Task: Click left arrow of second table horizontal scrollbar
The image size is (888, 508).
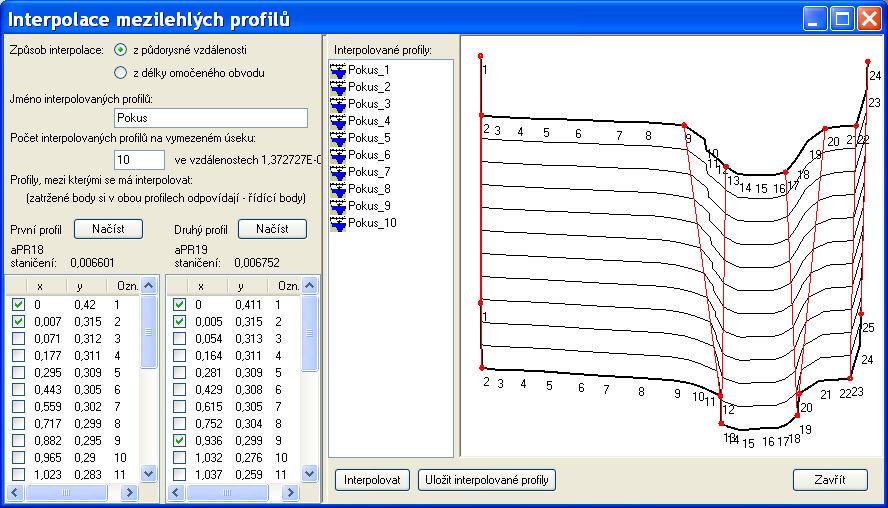Action: [x=176, y=493]
